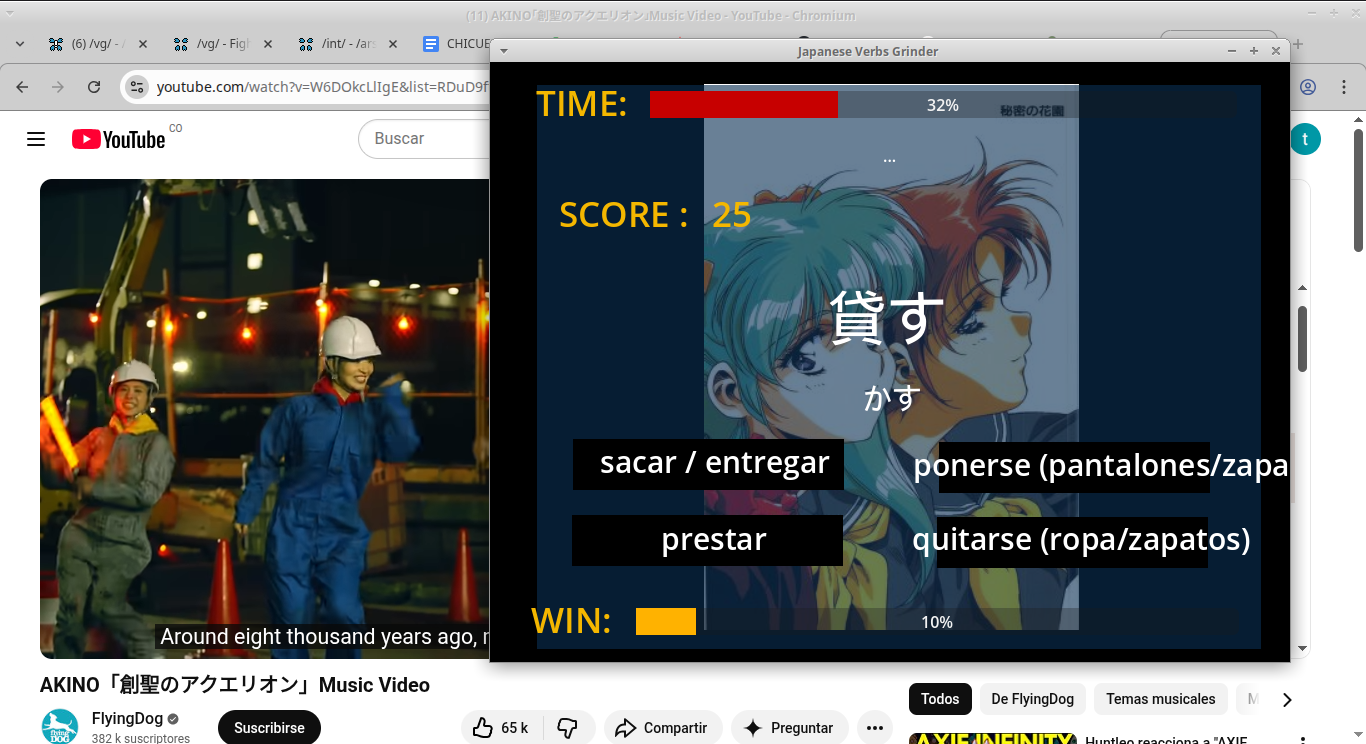Screen dimensions: 1366x744
Task: Dislike the video with thumbs down
Action: [567, 728]
